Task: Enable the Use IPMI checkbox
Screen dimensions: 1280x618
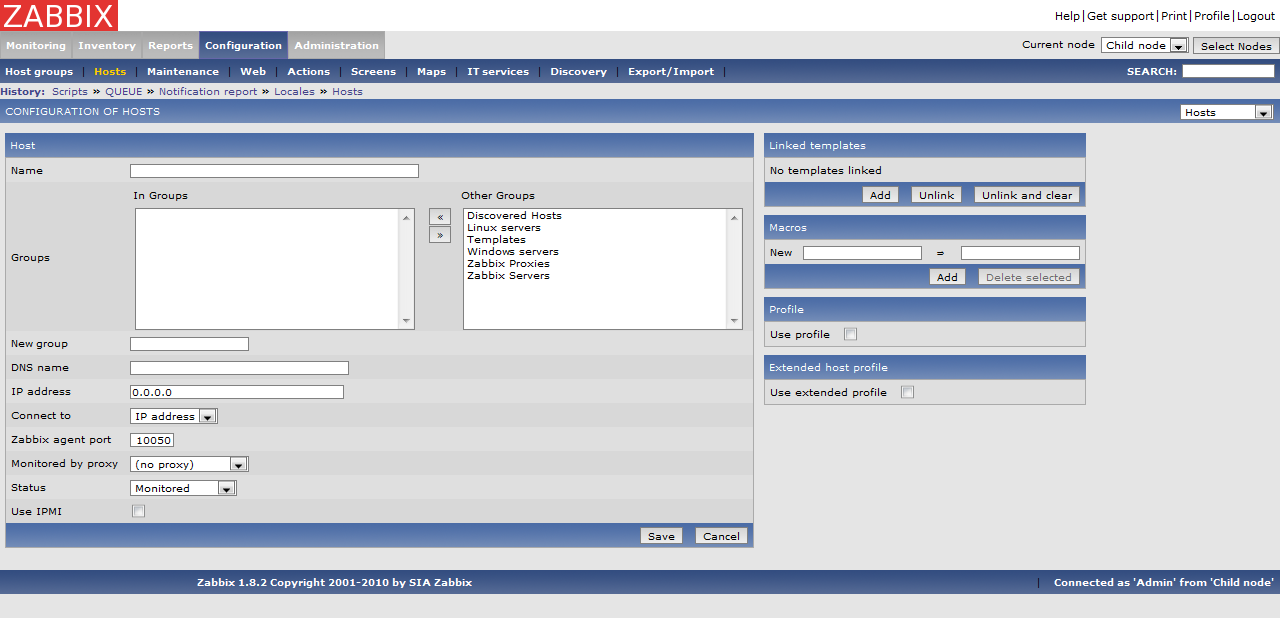Action: tap(139, 511)
